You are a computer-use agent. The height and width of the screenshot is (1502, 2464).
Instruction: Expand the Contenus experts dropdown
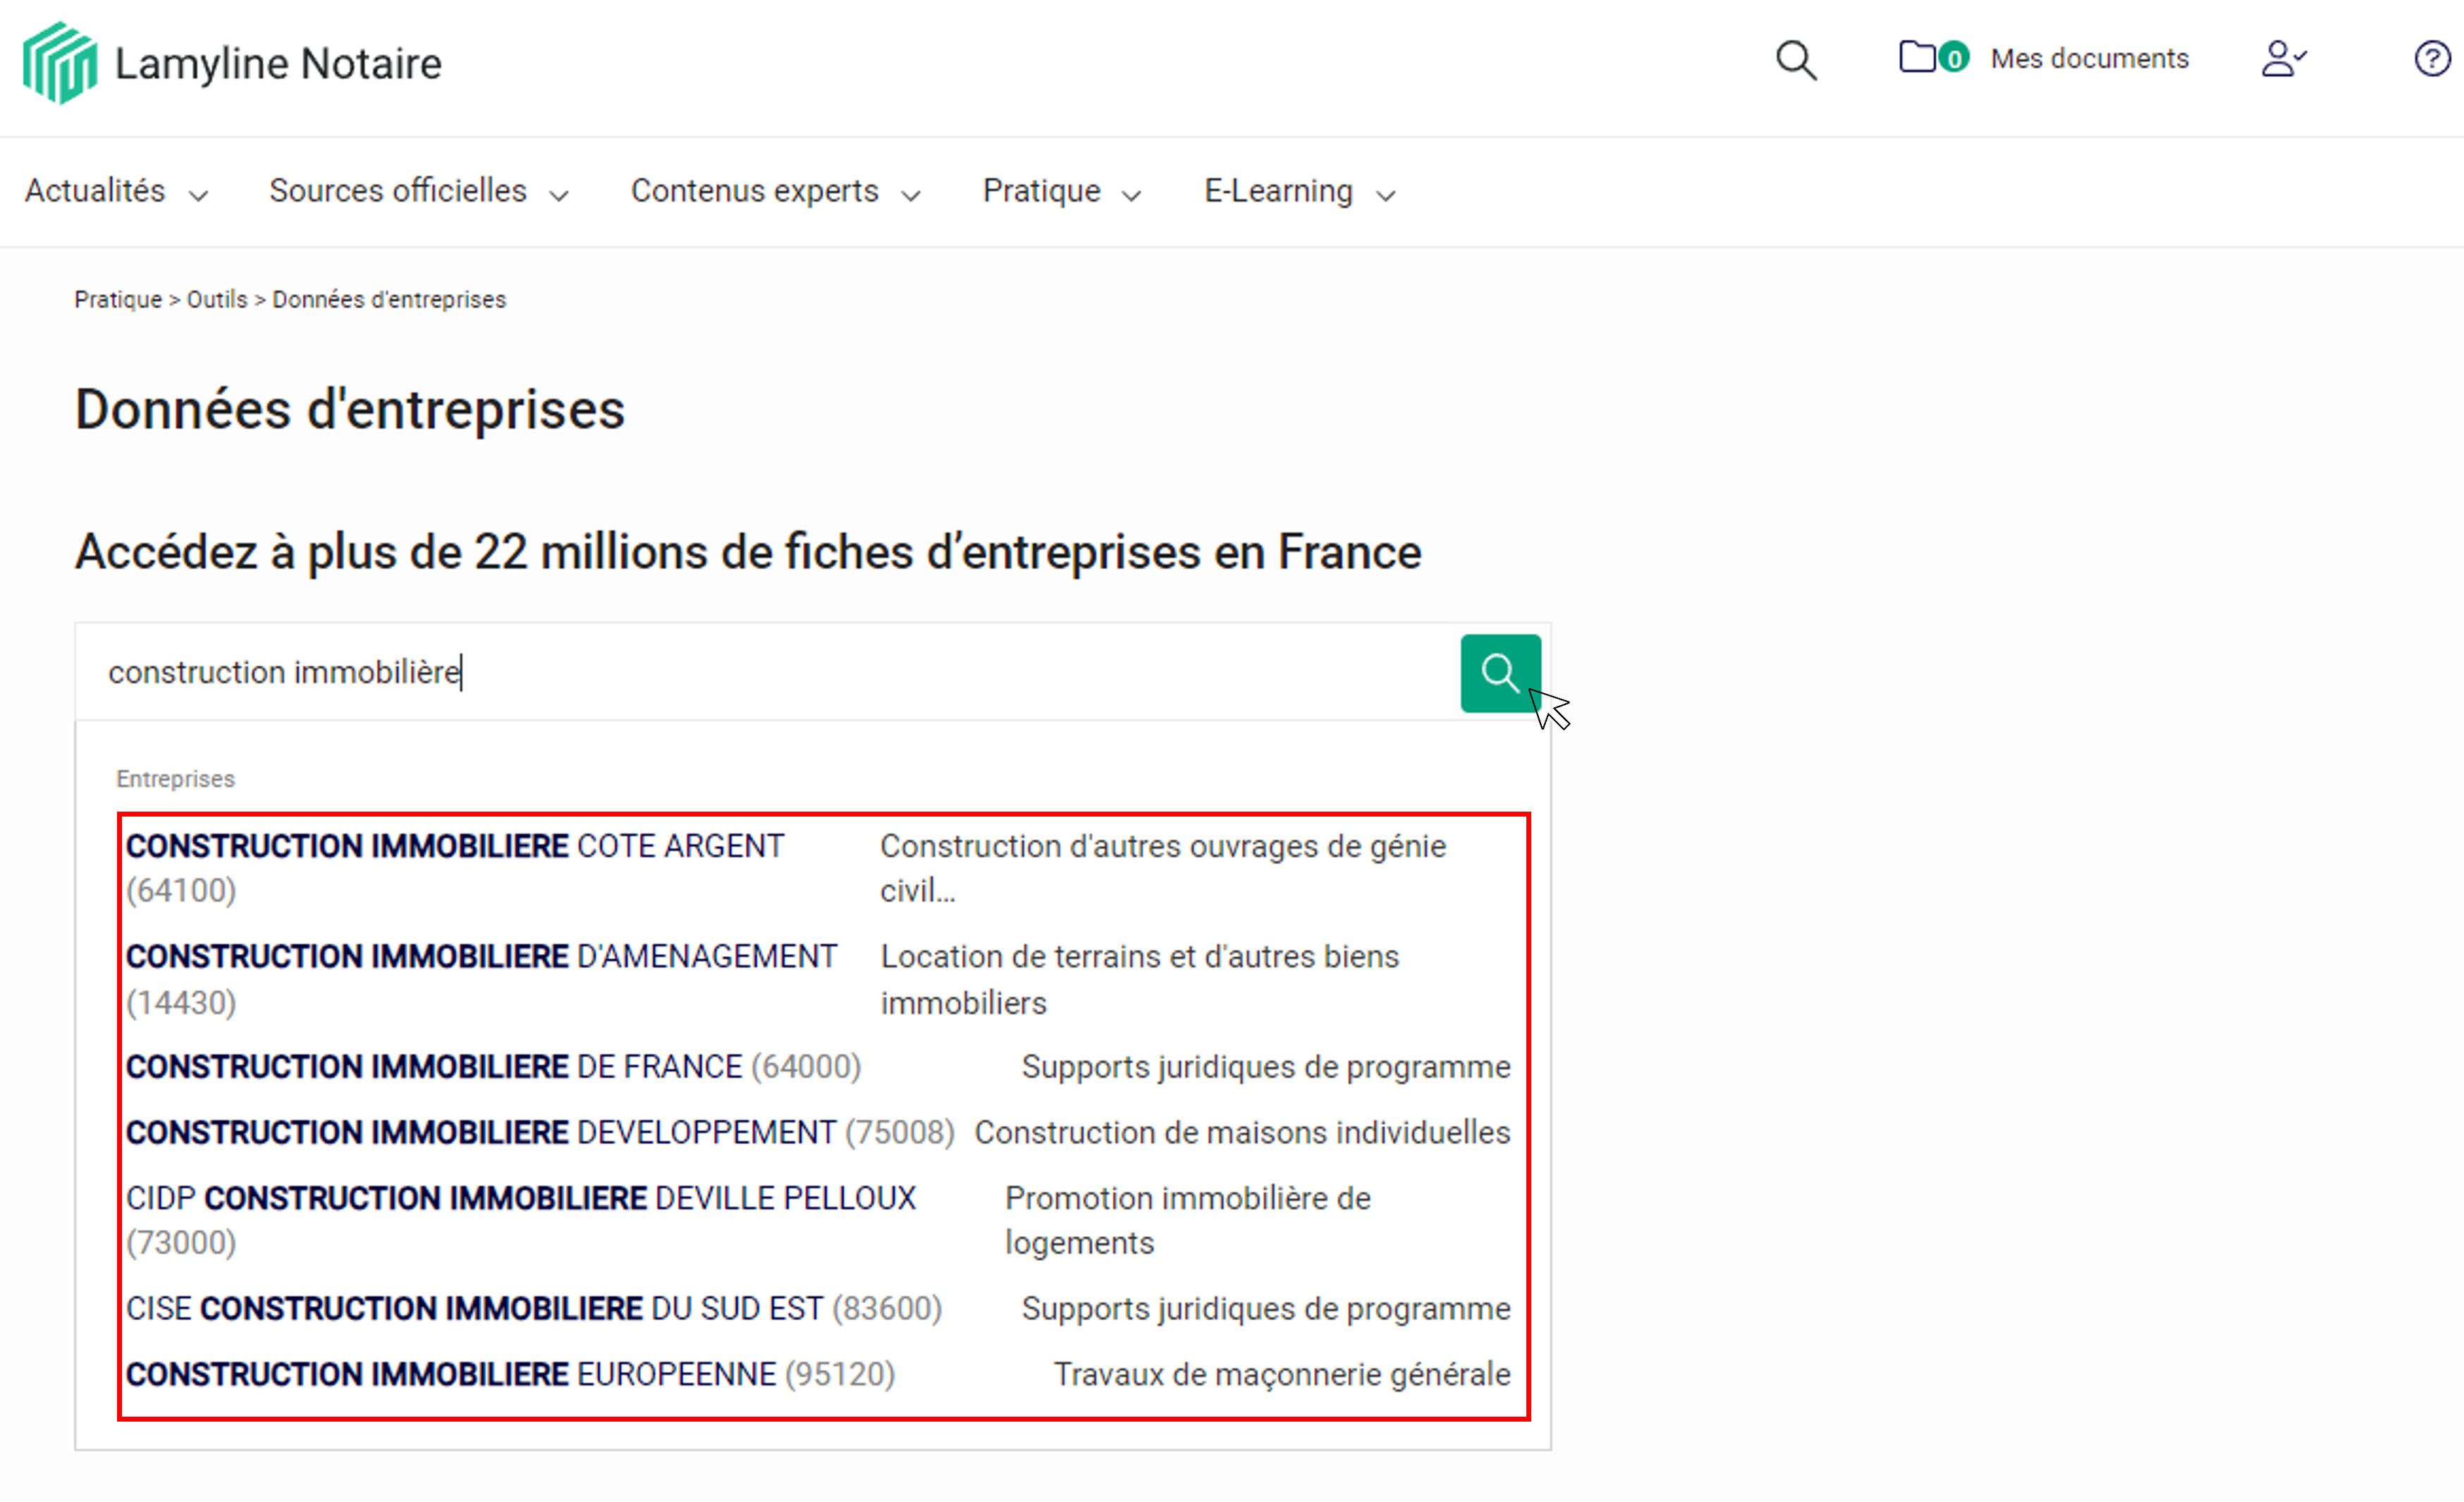(x=755, y=190)
